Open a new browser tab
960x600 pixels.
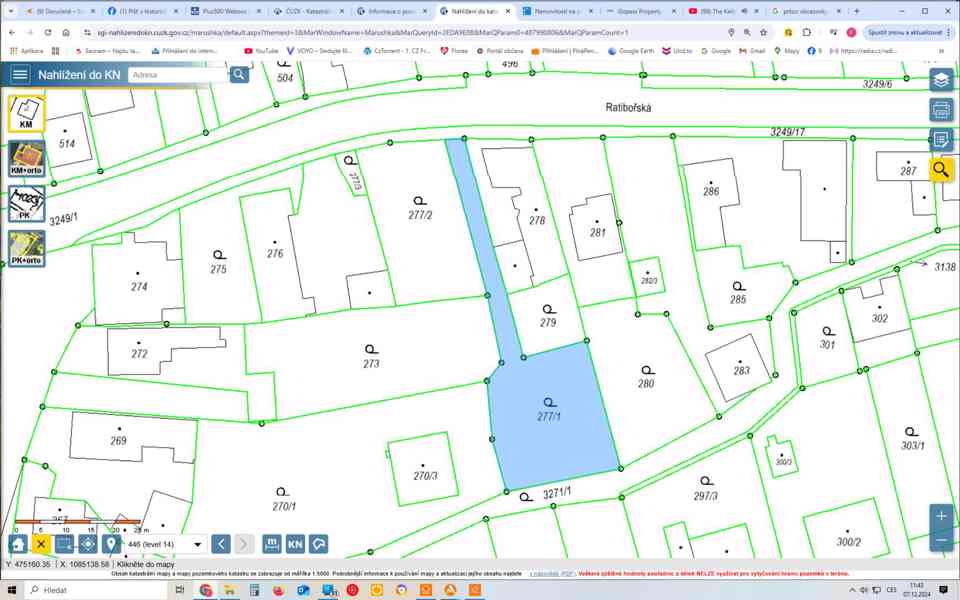(857, 11)
